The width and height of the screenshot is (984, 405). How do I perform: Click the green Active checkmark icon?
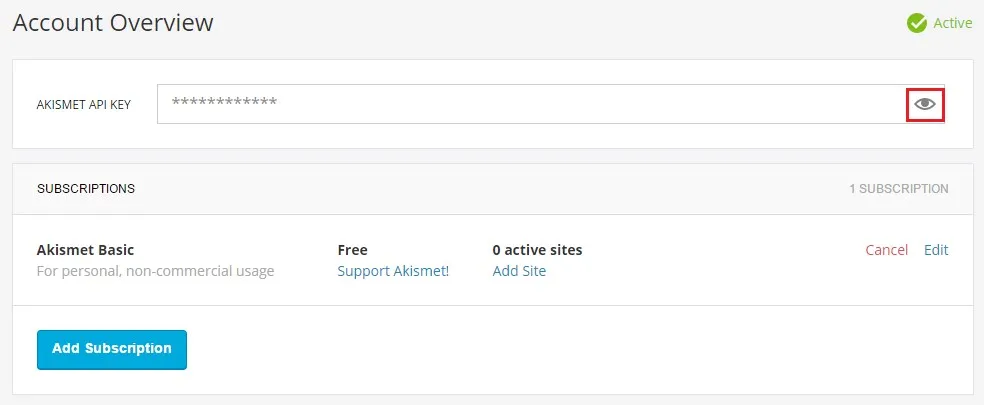tap(917, 23)
